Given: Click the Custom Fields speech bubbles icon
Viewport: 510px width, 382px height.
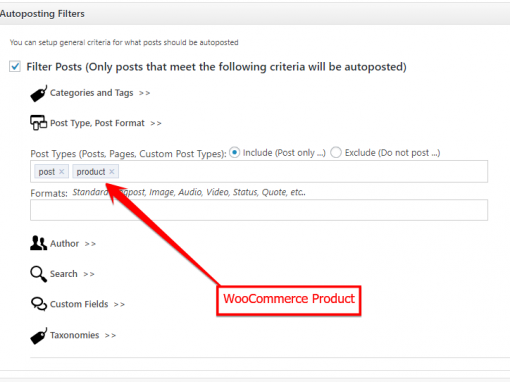Looking at the screenshot, I should click(39, 304).
